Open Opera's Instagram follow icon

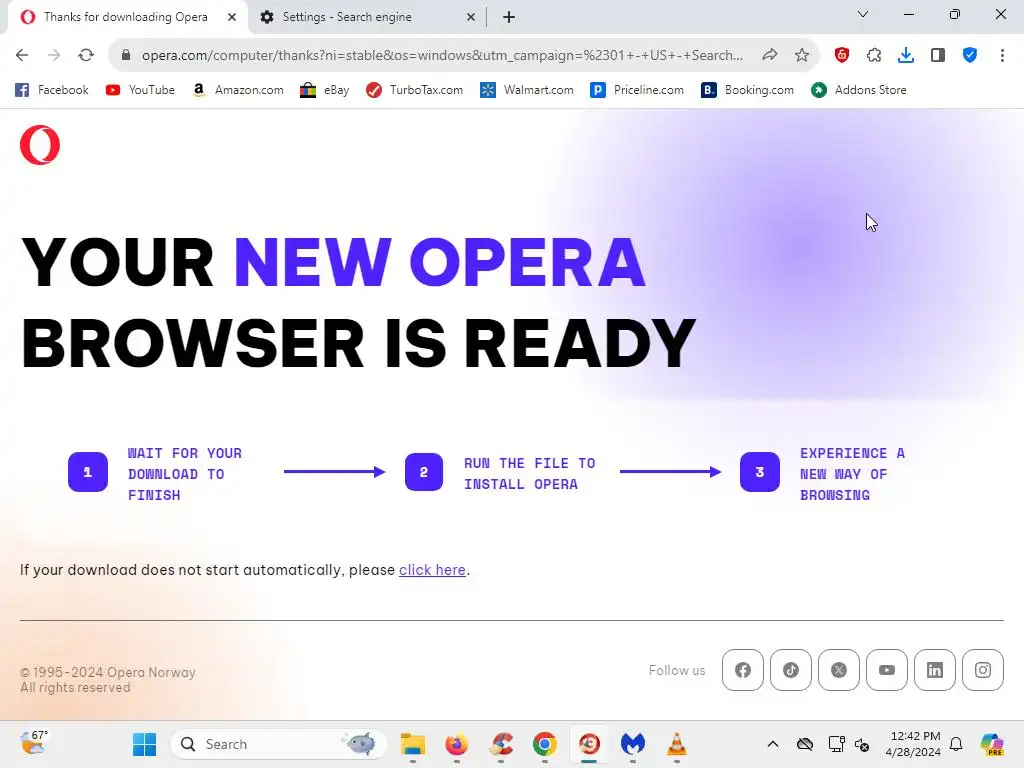[x=983, y=670]
